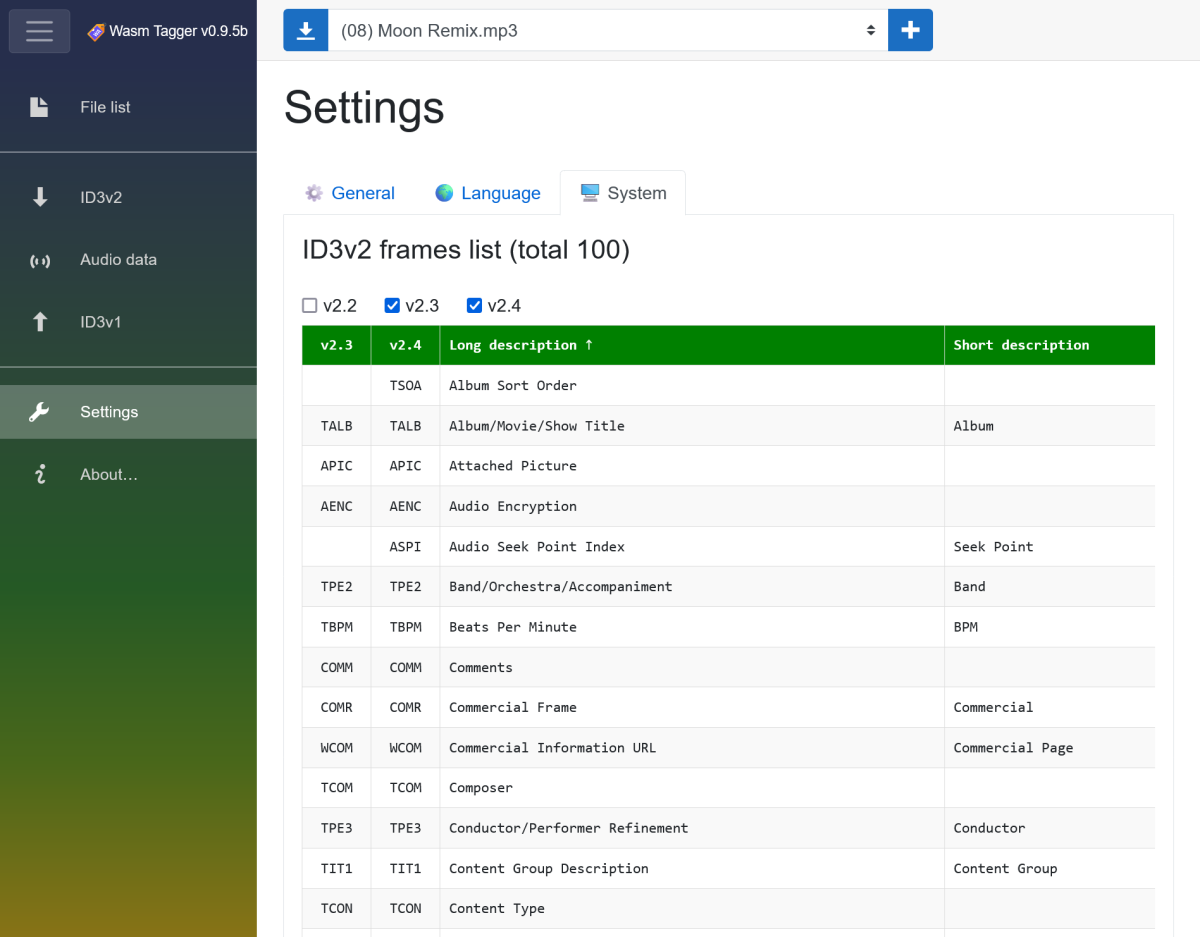Switch to the General tab
1200x937 pixels.
click(350, 193)
